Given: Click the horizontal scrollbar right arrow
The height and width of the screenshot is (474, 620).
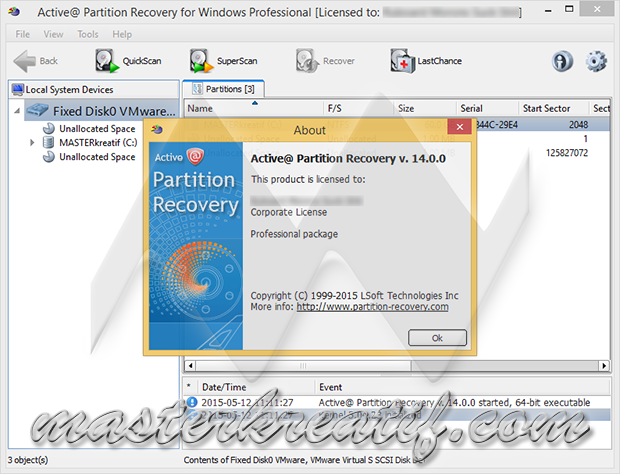Looking at the screenshot, I should (x=604, y=366).
